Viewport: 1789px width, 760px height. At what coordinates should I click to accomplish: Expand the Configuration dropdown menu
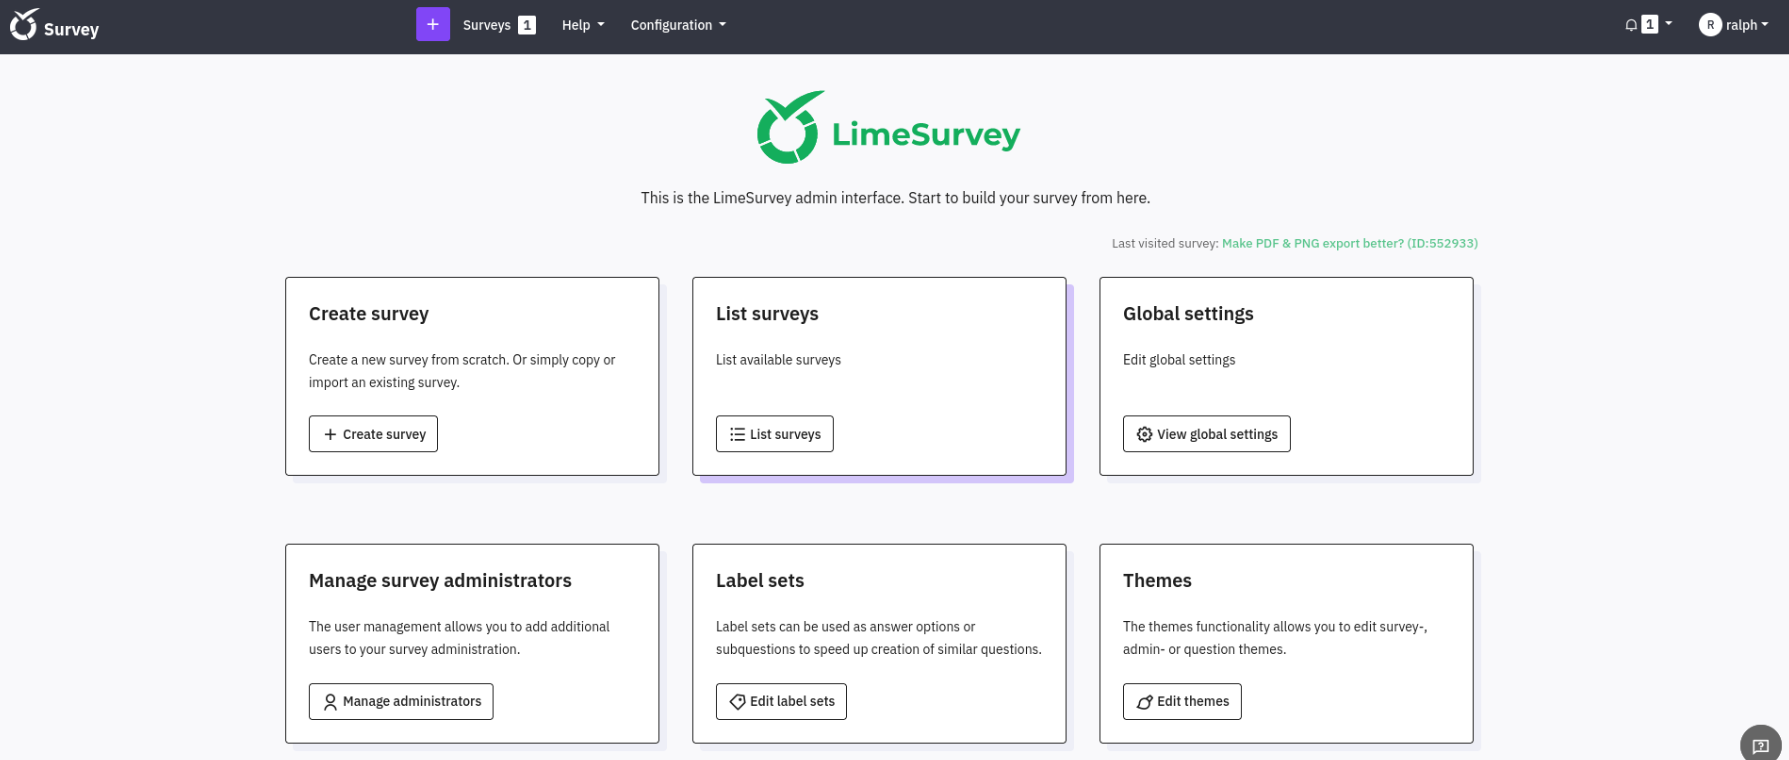pyautogui.click(x=678, y=25)
